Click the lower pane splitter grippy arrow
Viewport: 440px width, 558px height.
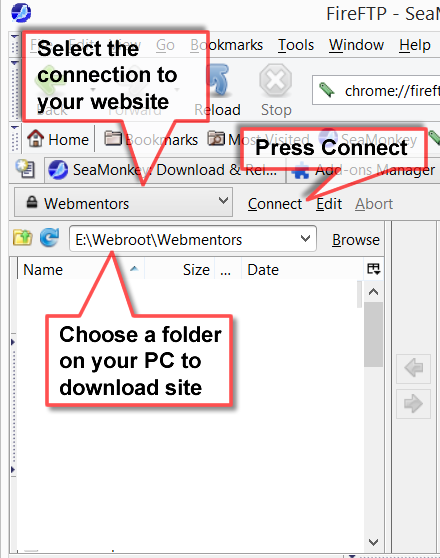(x=13, y=470)
